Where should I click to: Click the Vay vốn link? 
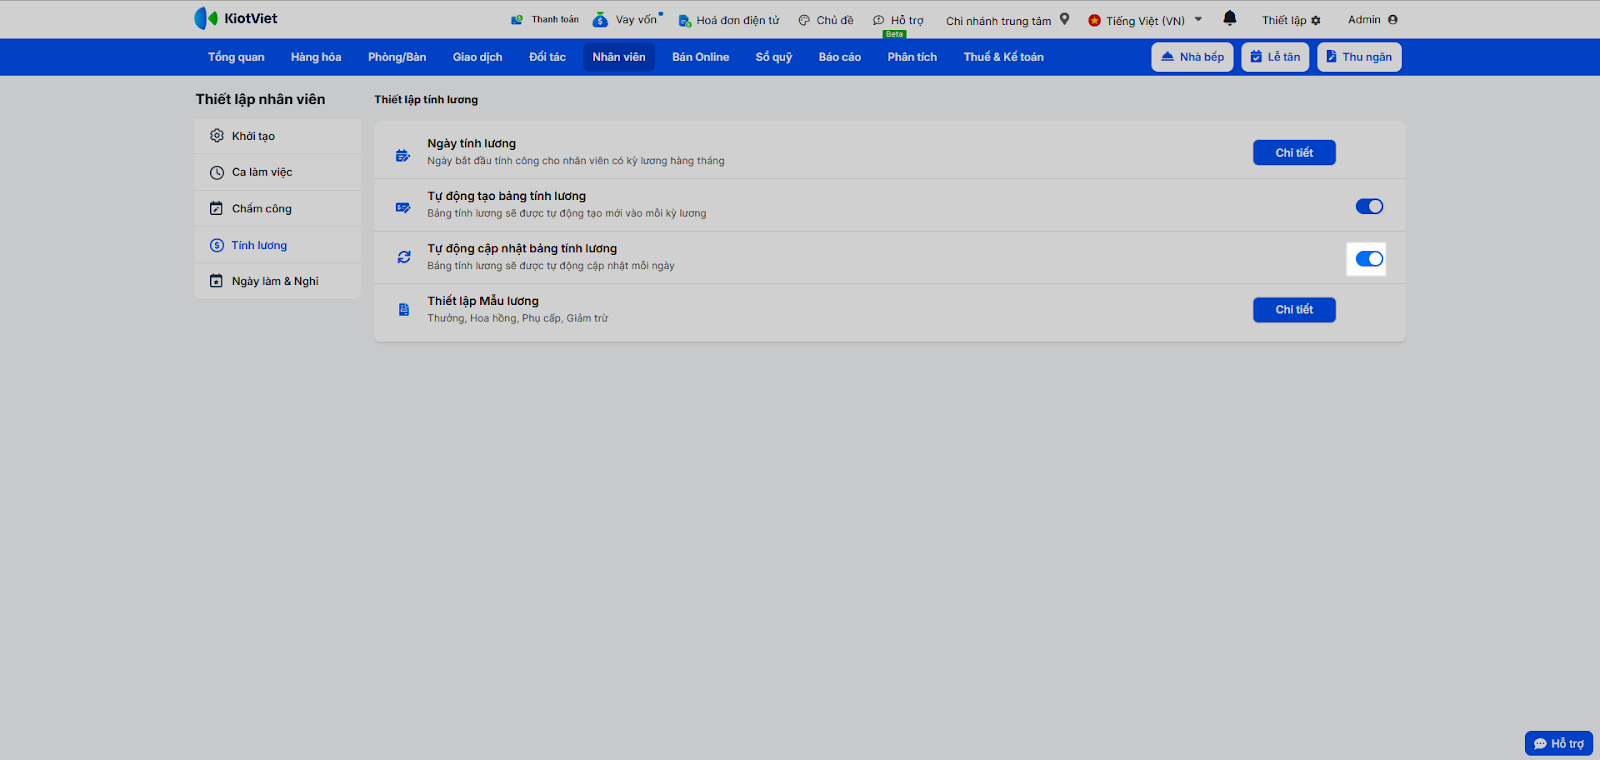point(636,20)
